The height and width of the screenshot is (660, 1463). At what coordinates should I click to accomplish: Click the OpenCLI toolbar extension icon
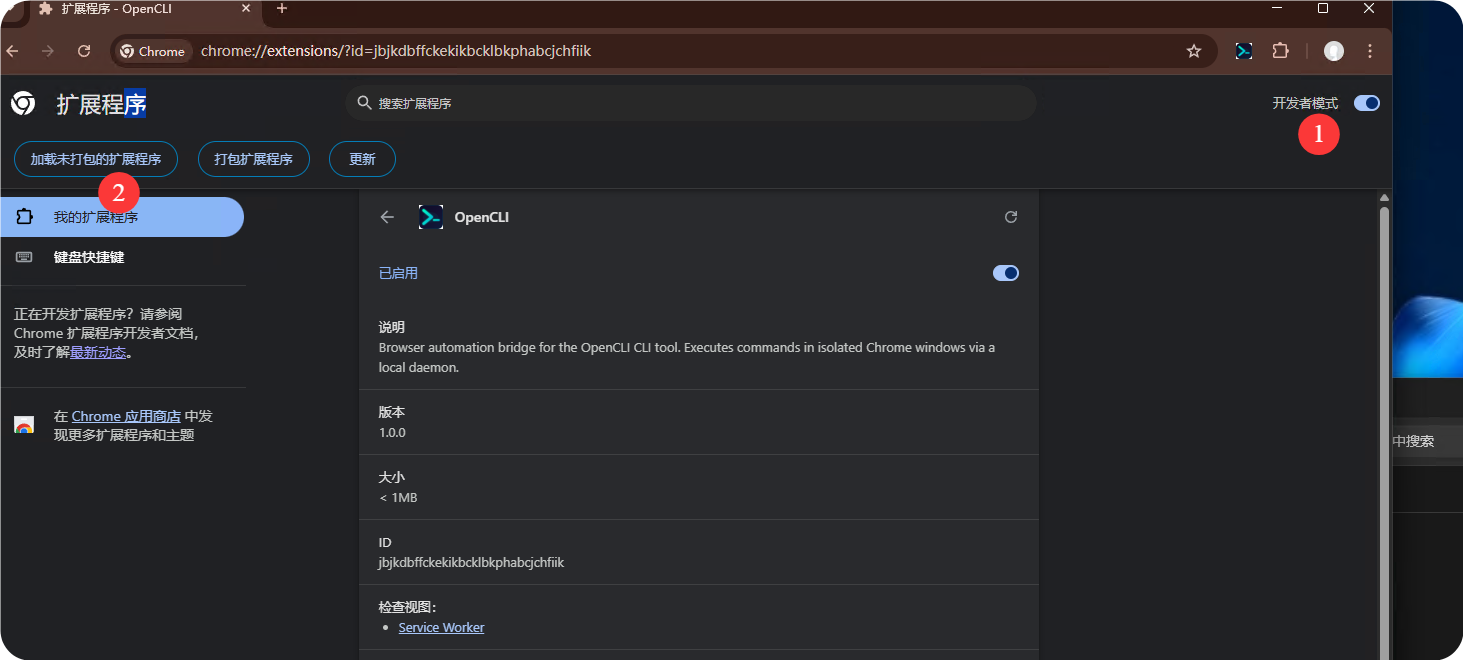(x=1243, y=51)
